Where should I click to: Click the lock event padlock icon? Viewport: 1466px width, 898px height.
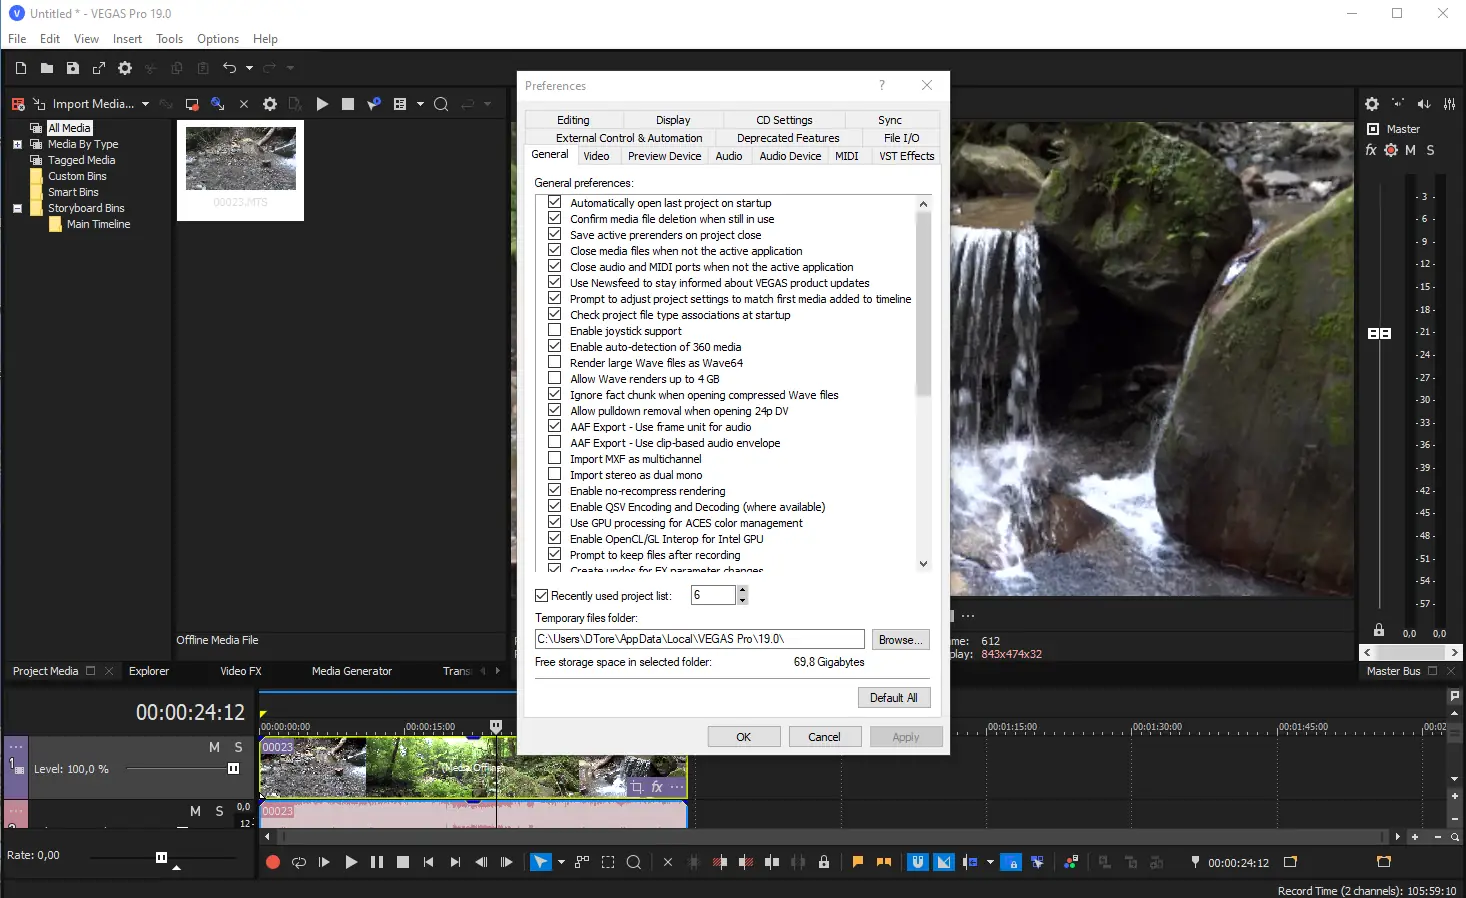coord(824,862)
